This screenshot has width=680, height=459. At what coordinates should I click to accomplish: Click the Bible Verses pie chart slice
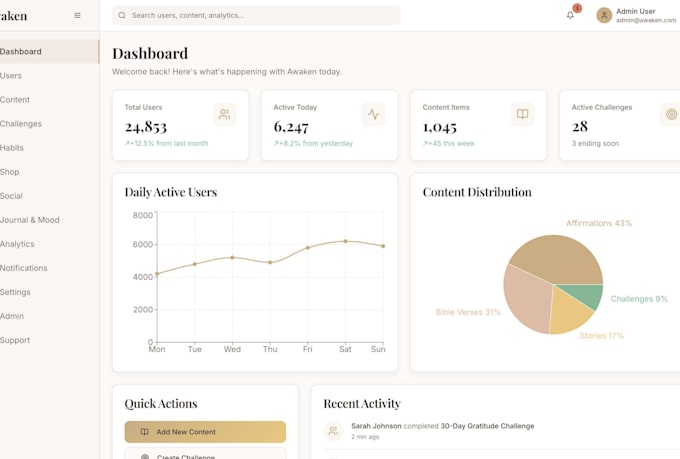(528, 299)
